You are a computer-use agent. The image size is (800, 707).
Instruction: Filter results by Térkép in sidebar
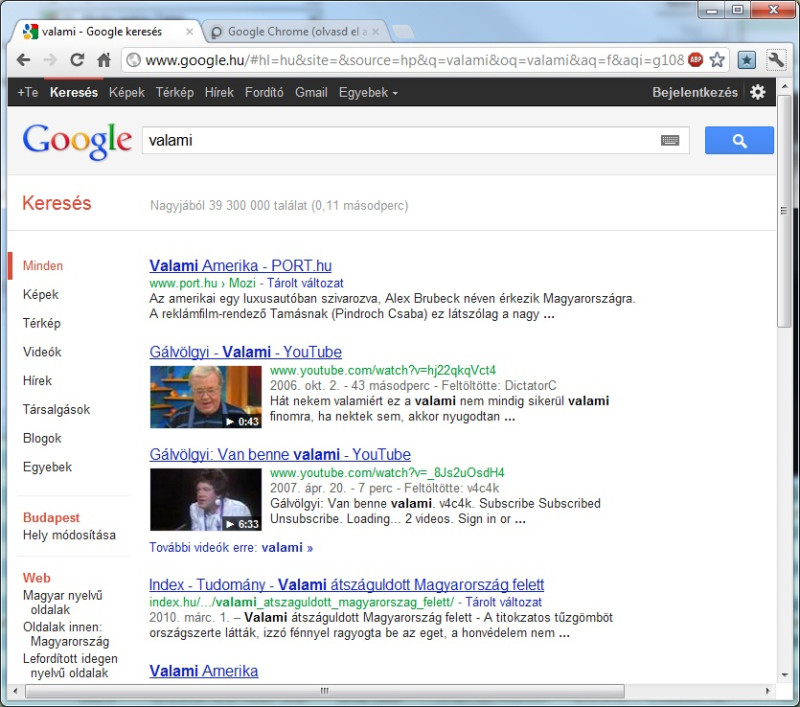point(42,323)
